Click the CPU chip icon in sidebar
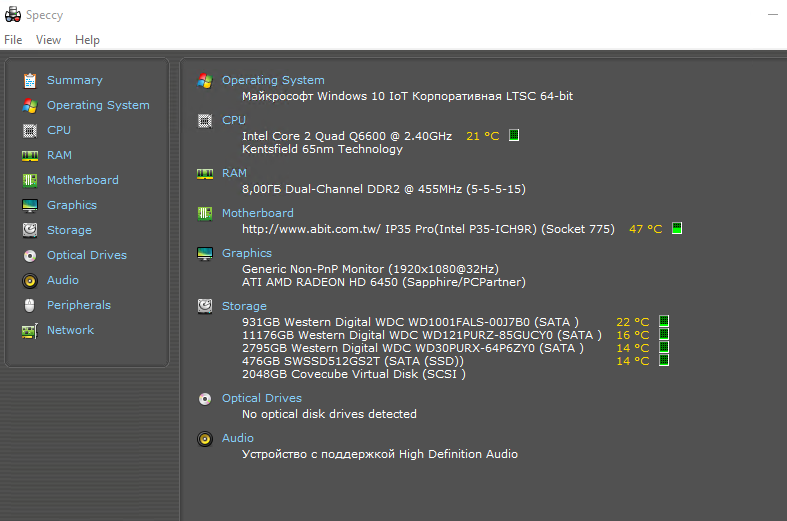 point(30,131)
